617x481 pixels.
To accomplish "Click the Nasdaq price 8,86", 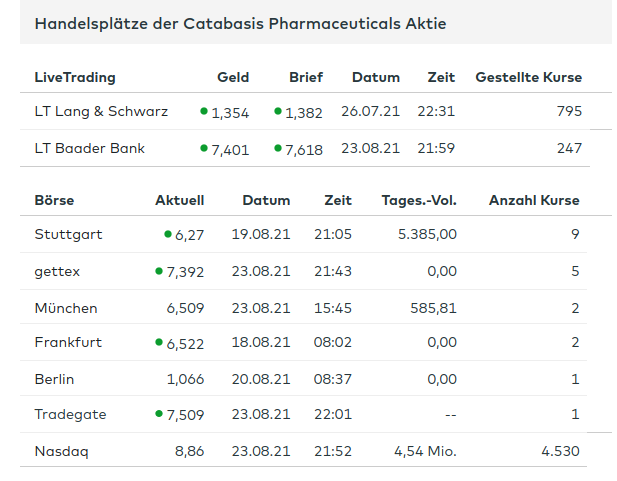I will point(189,451).
